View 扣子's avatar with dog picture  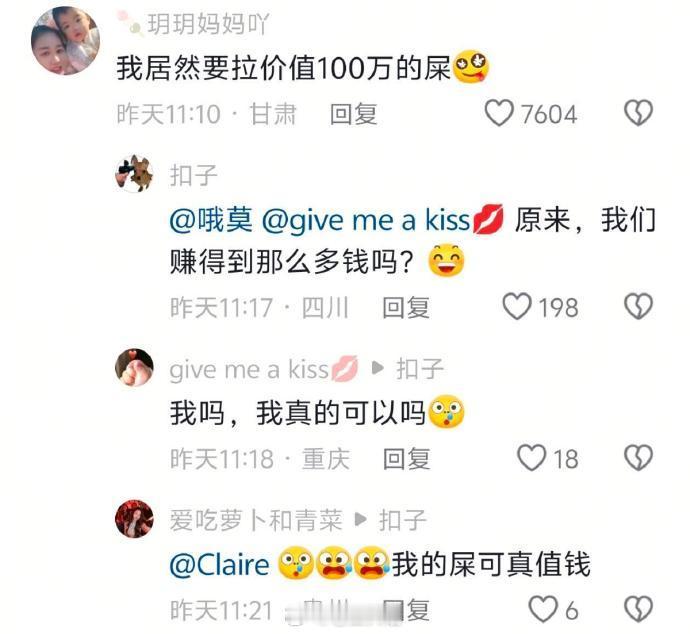[x=134, y=174]
